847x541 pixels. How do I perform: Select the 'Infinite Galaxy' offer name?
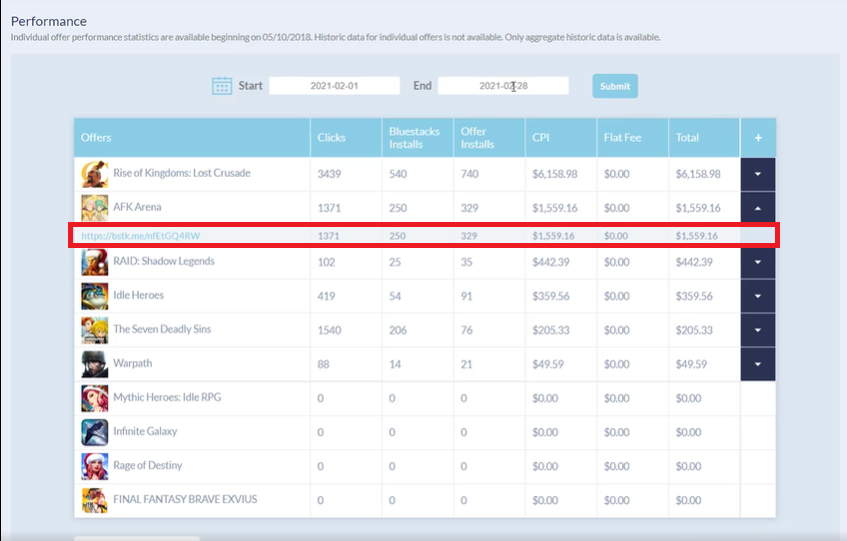point(145,431)
